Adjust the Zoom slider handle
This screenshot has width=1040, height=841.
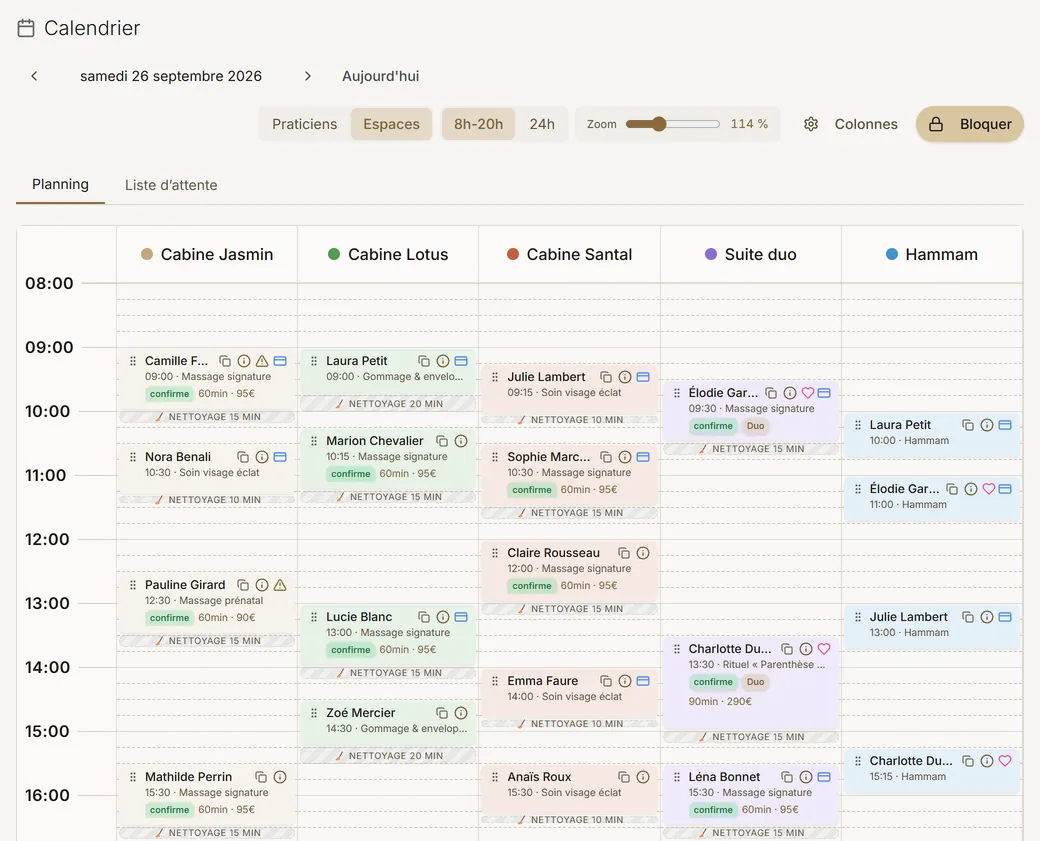(659, 124)
